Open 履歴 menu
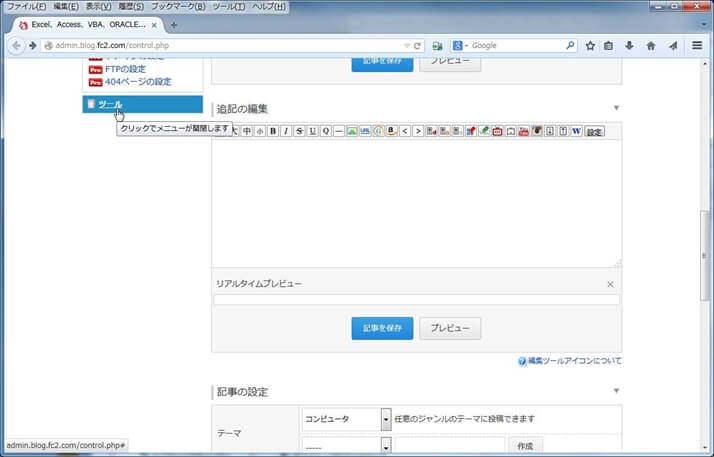 pyautogui.click(x=131, y=6)
